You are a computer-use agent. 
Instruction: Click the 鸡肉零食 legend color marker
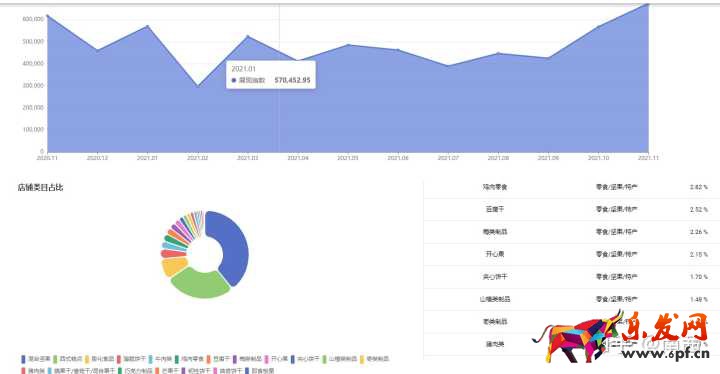[x=177, y=359]
